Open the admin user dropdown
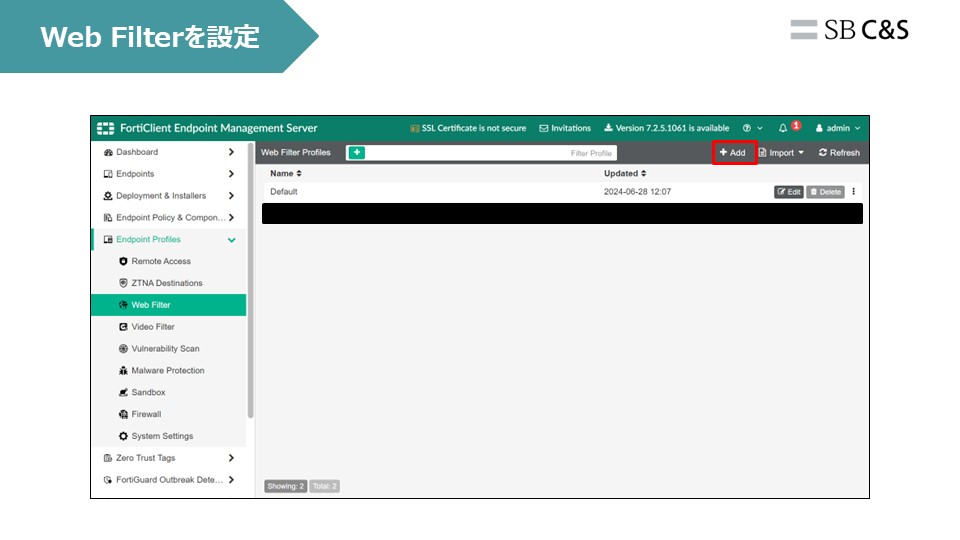960x540 pixels. pos(838,128)
